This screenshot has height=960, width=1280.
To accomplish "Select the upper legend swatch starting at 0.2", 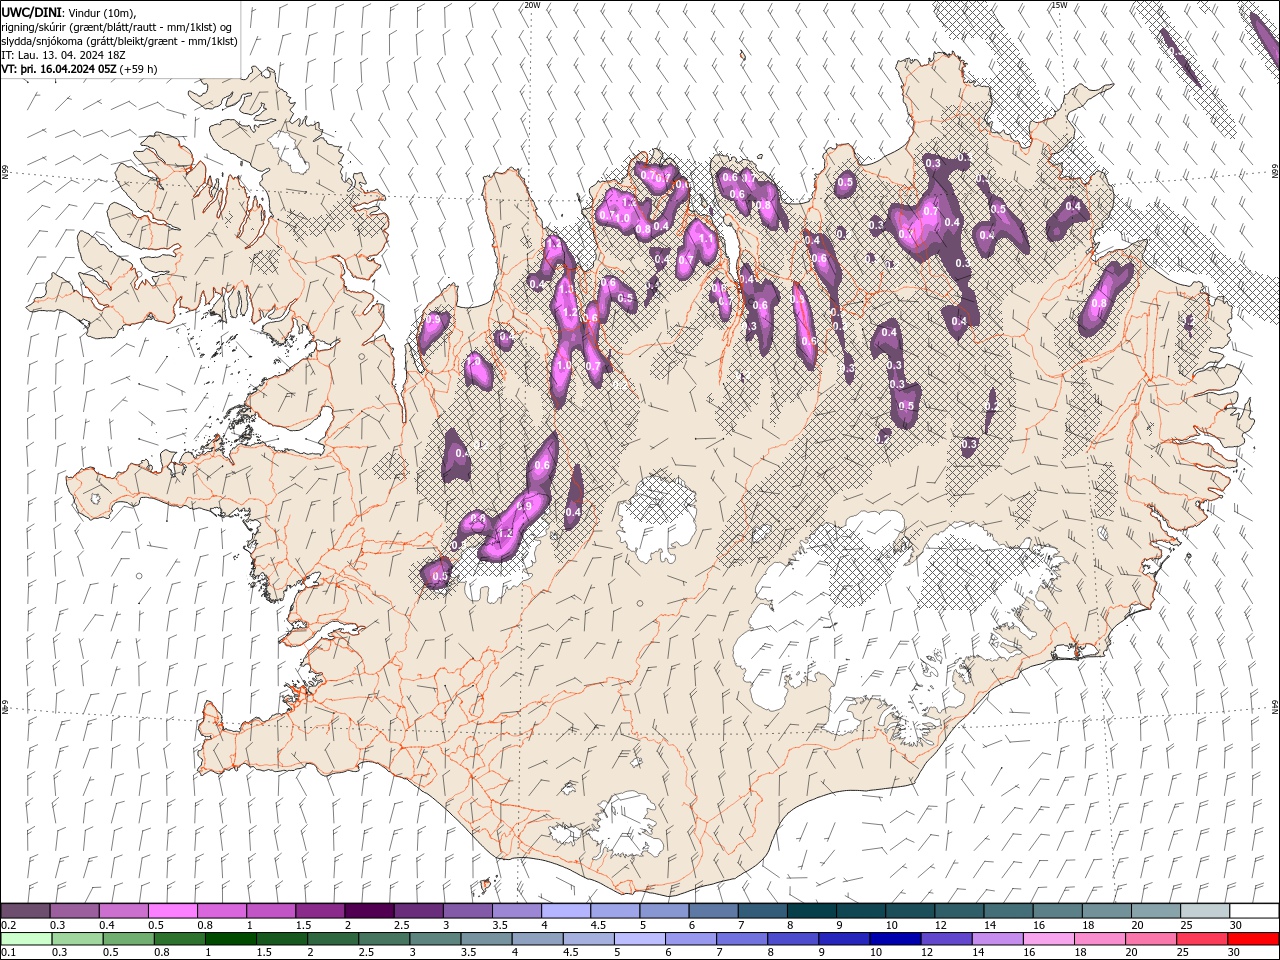I will click(x=26, y=910).
